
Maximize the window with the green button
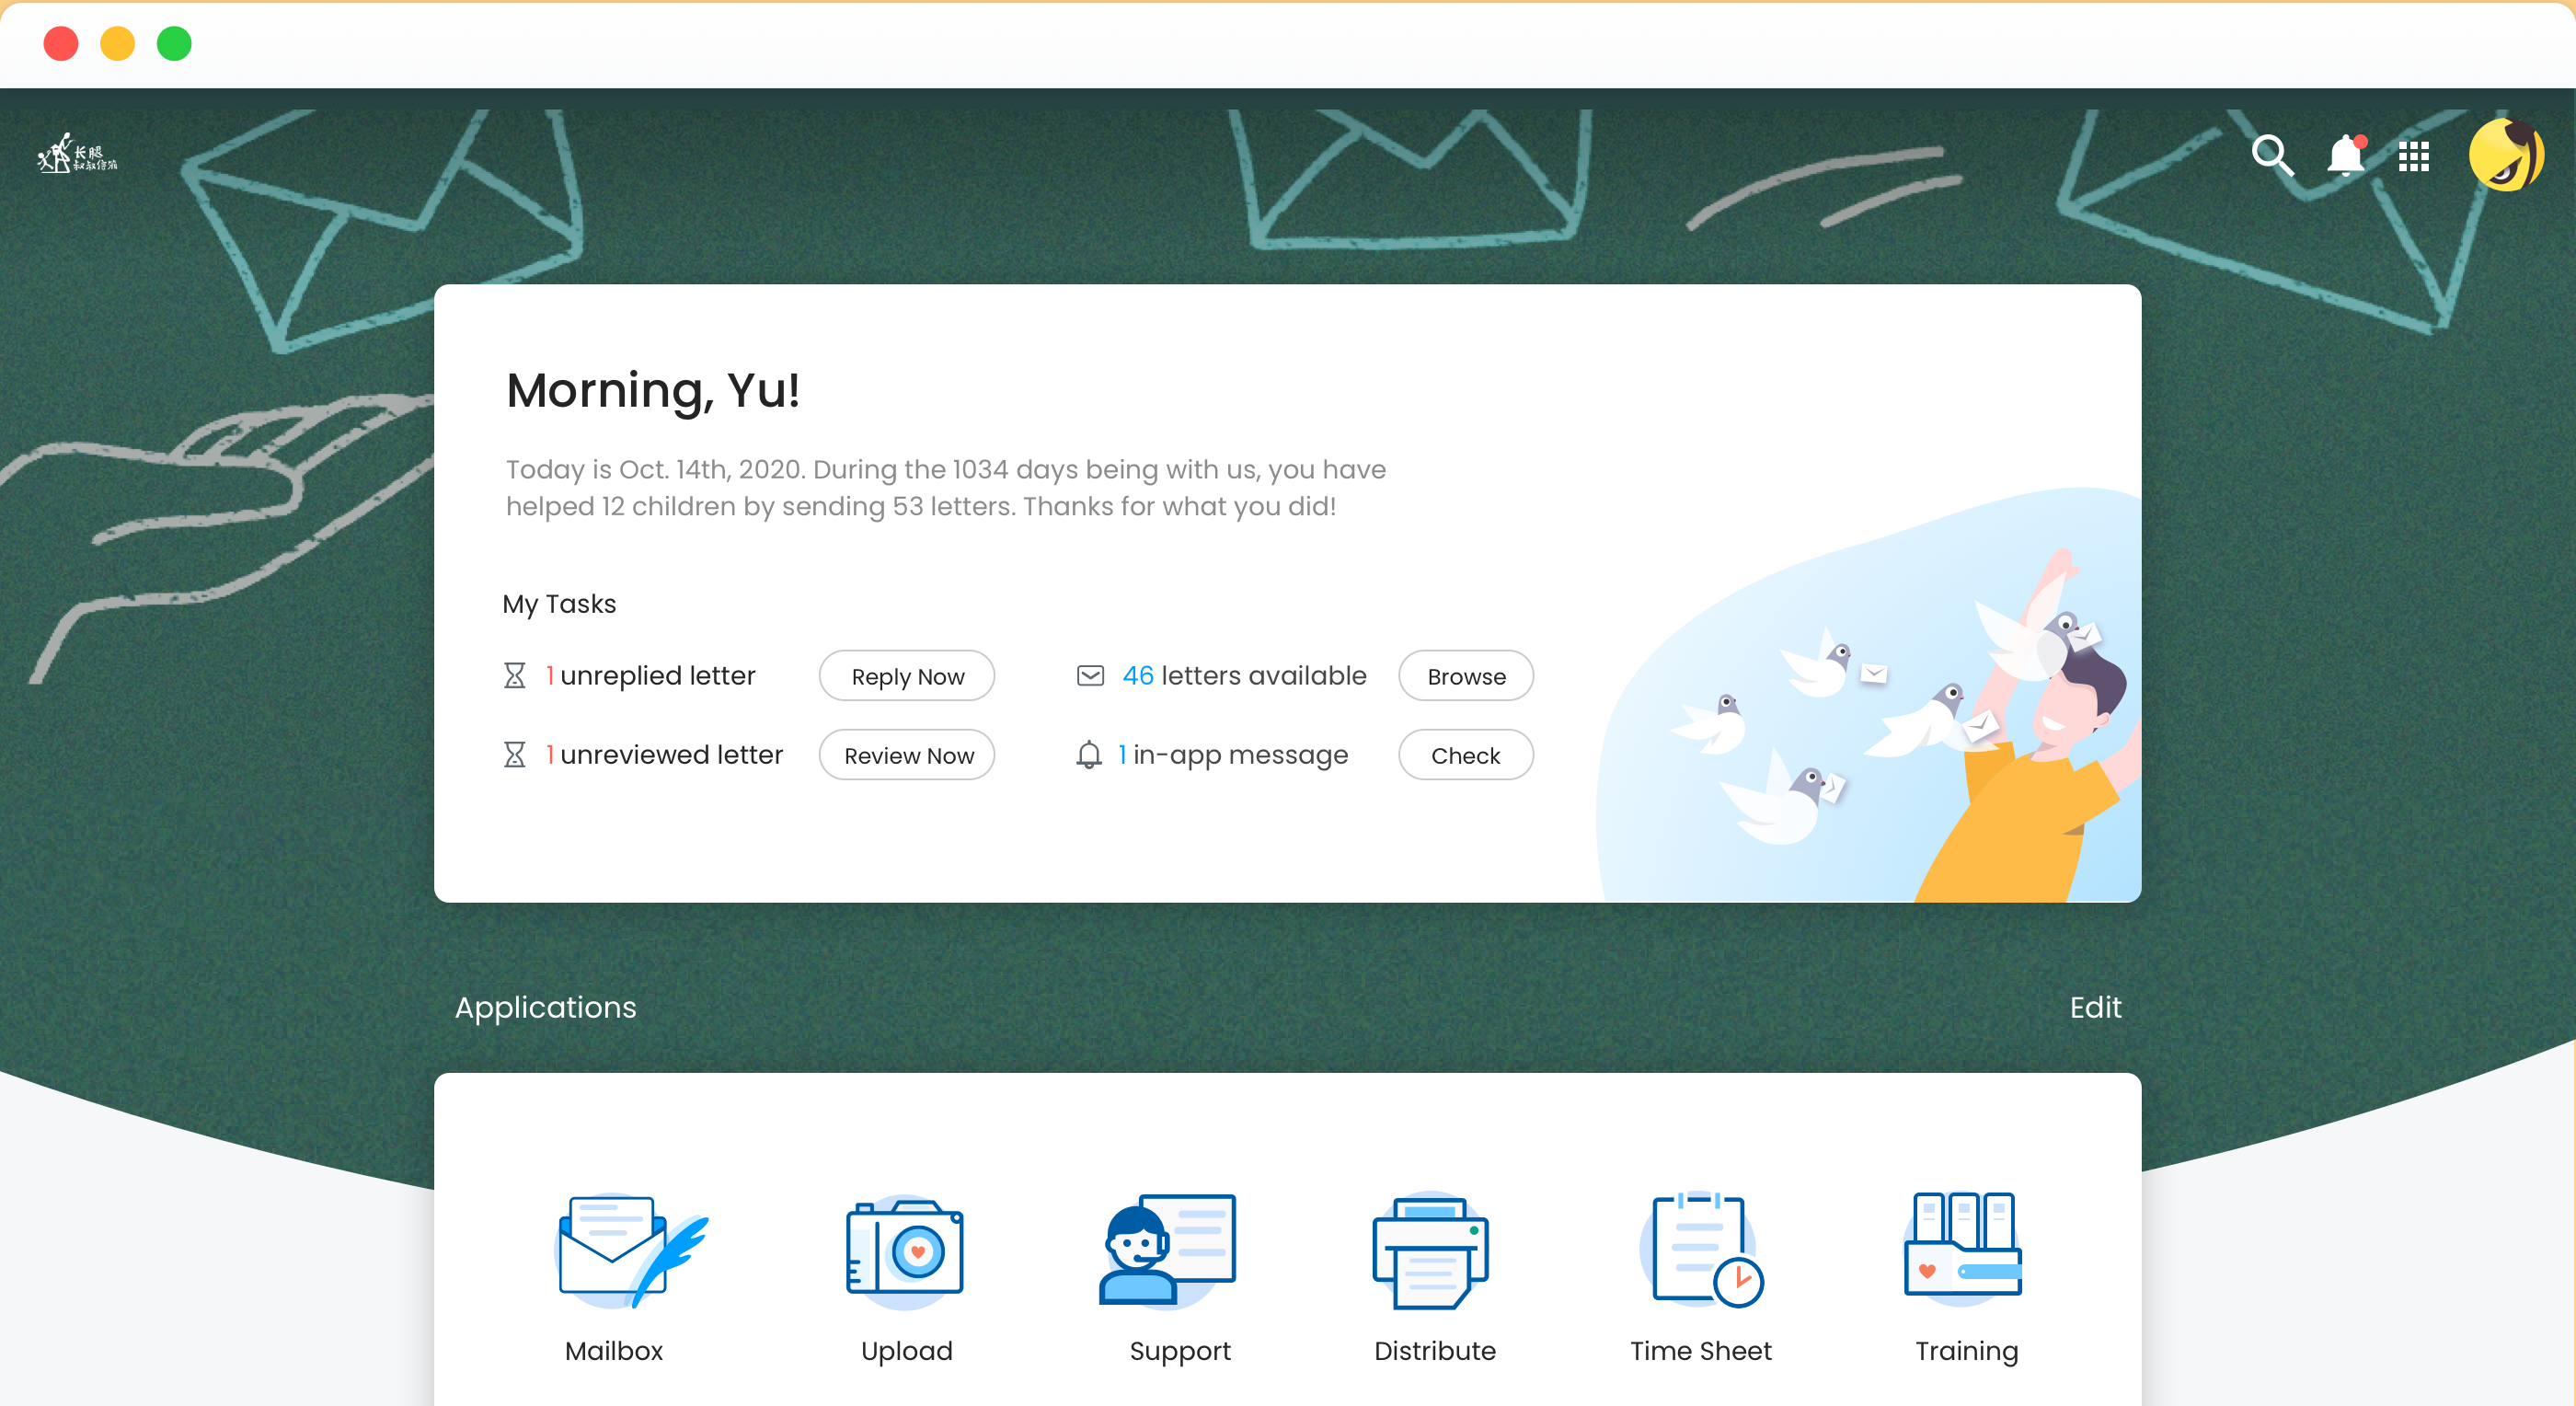pos(174,43)
